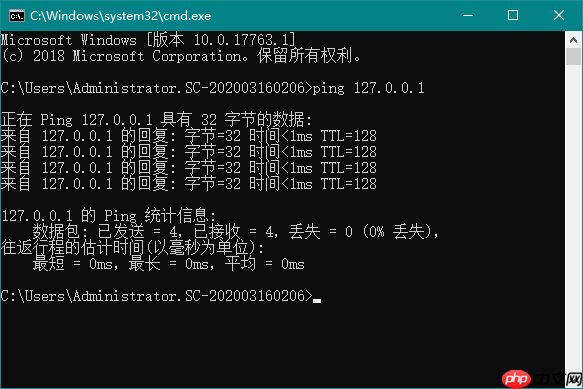The width and height of the screenshot is (583, 389).
Task: Click the '(c) 2018 Microsoft Corporation' copyright line
Action: click(x=181, y=56)
